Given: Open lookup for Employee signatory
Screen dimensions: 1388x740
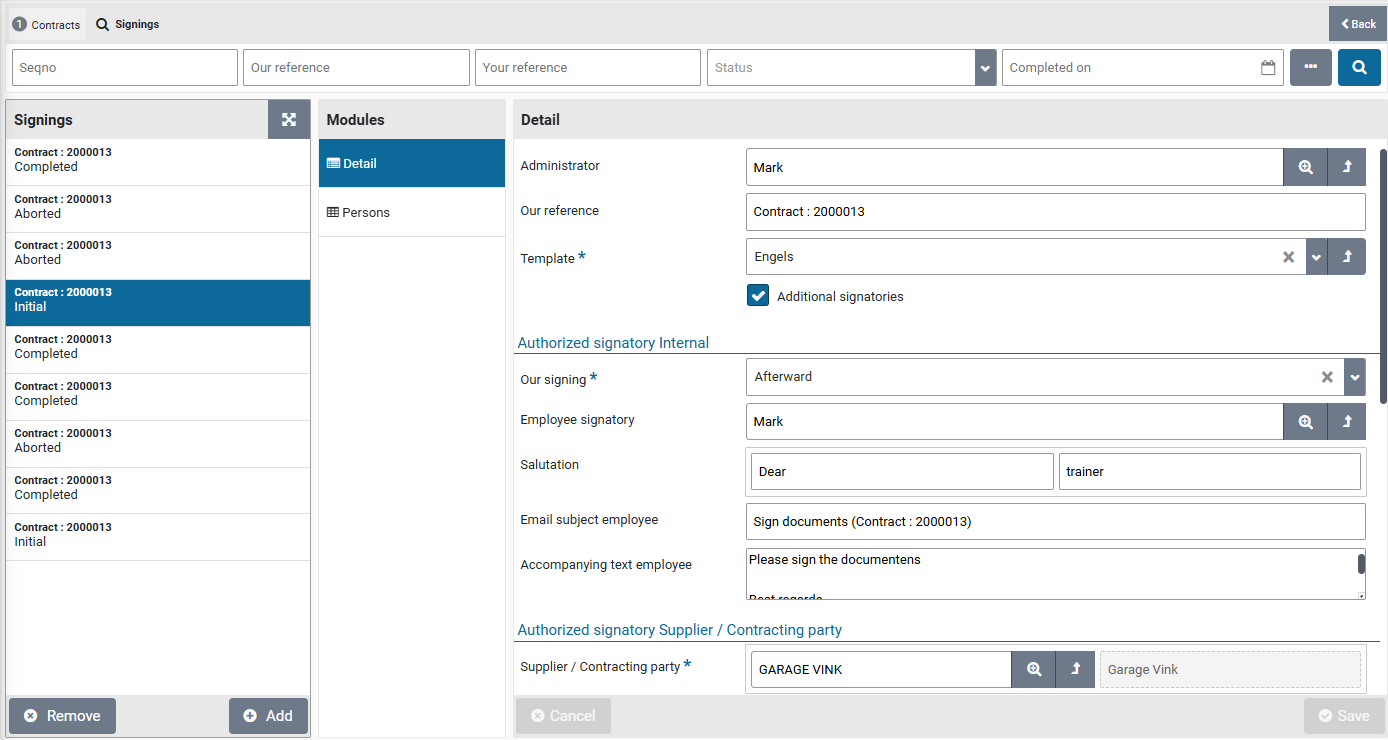Looking at the screenshot, I should pyautogui.click(x=1305, y=422).
